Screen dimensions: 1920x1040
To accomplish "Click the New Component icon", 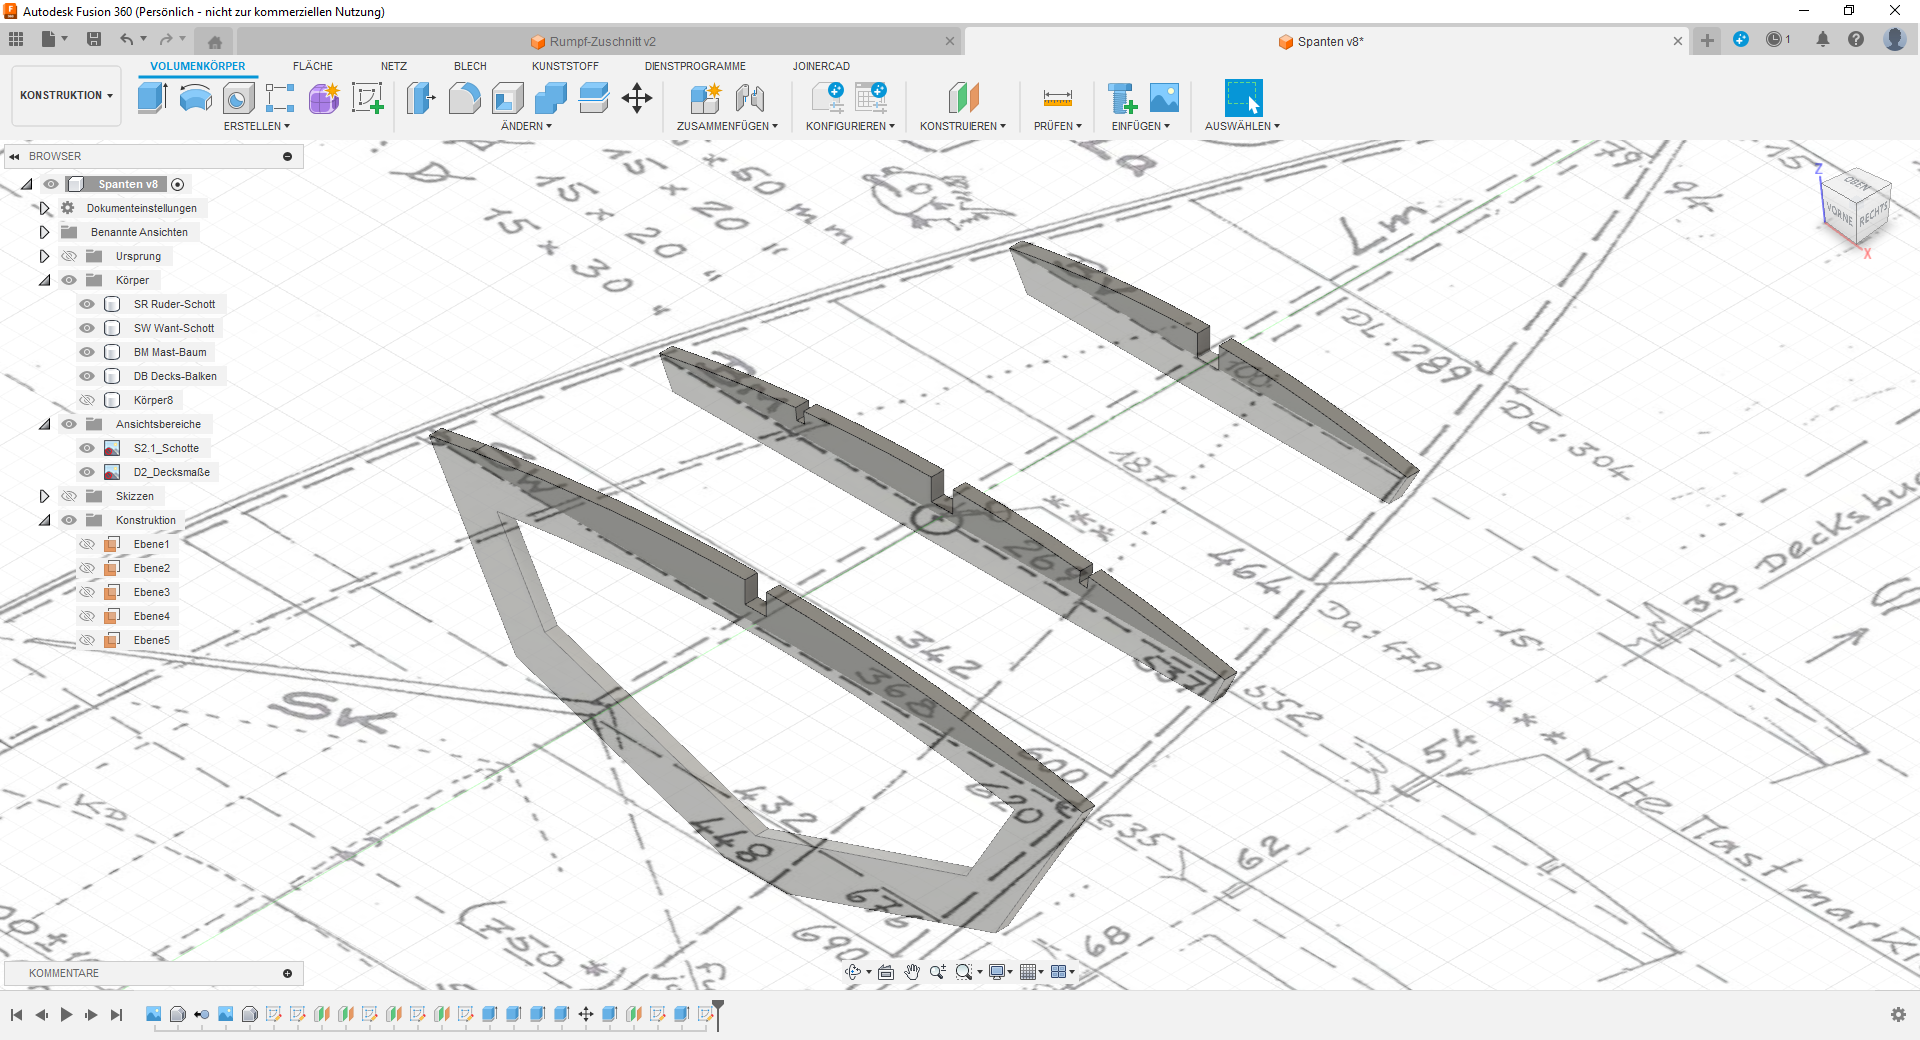I will click(x=705, y=98).
